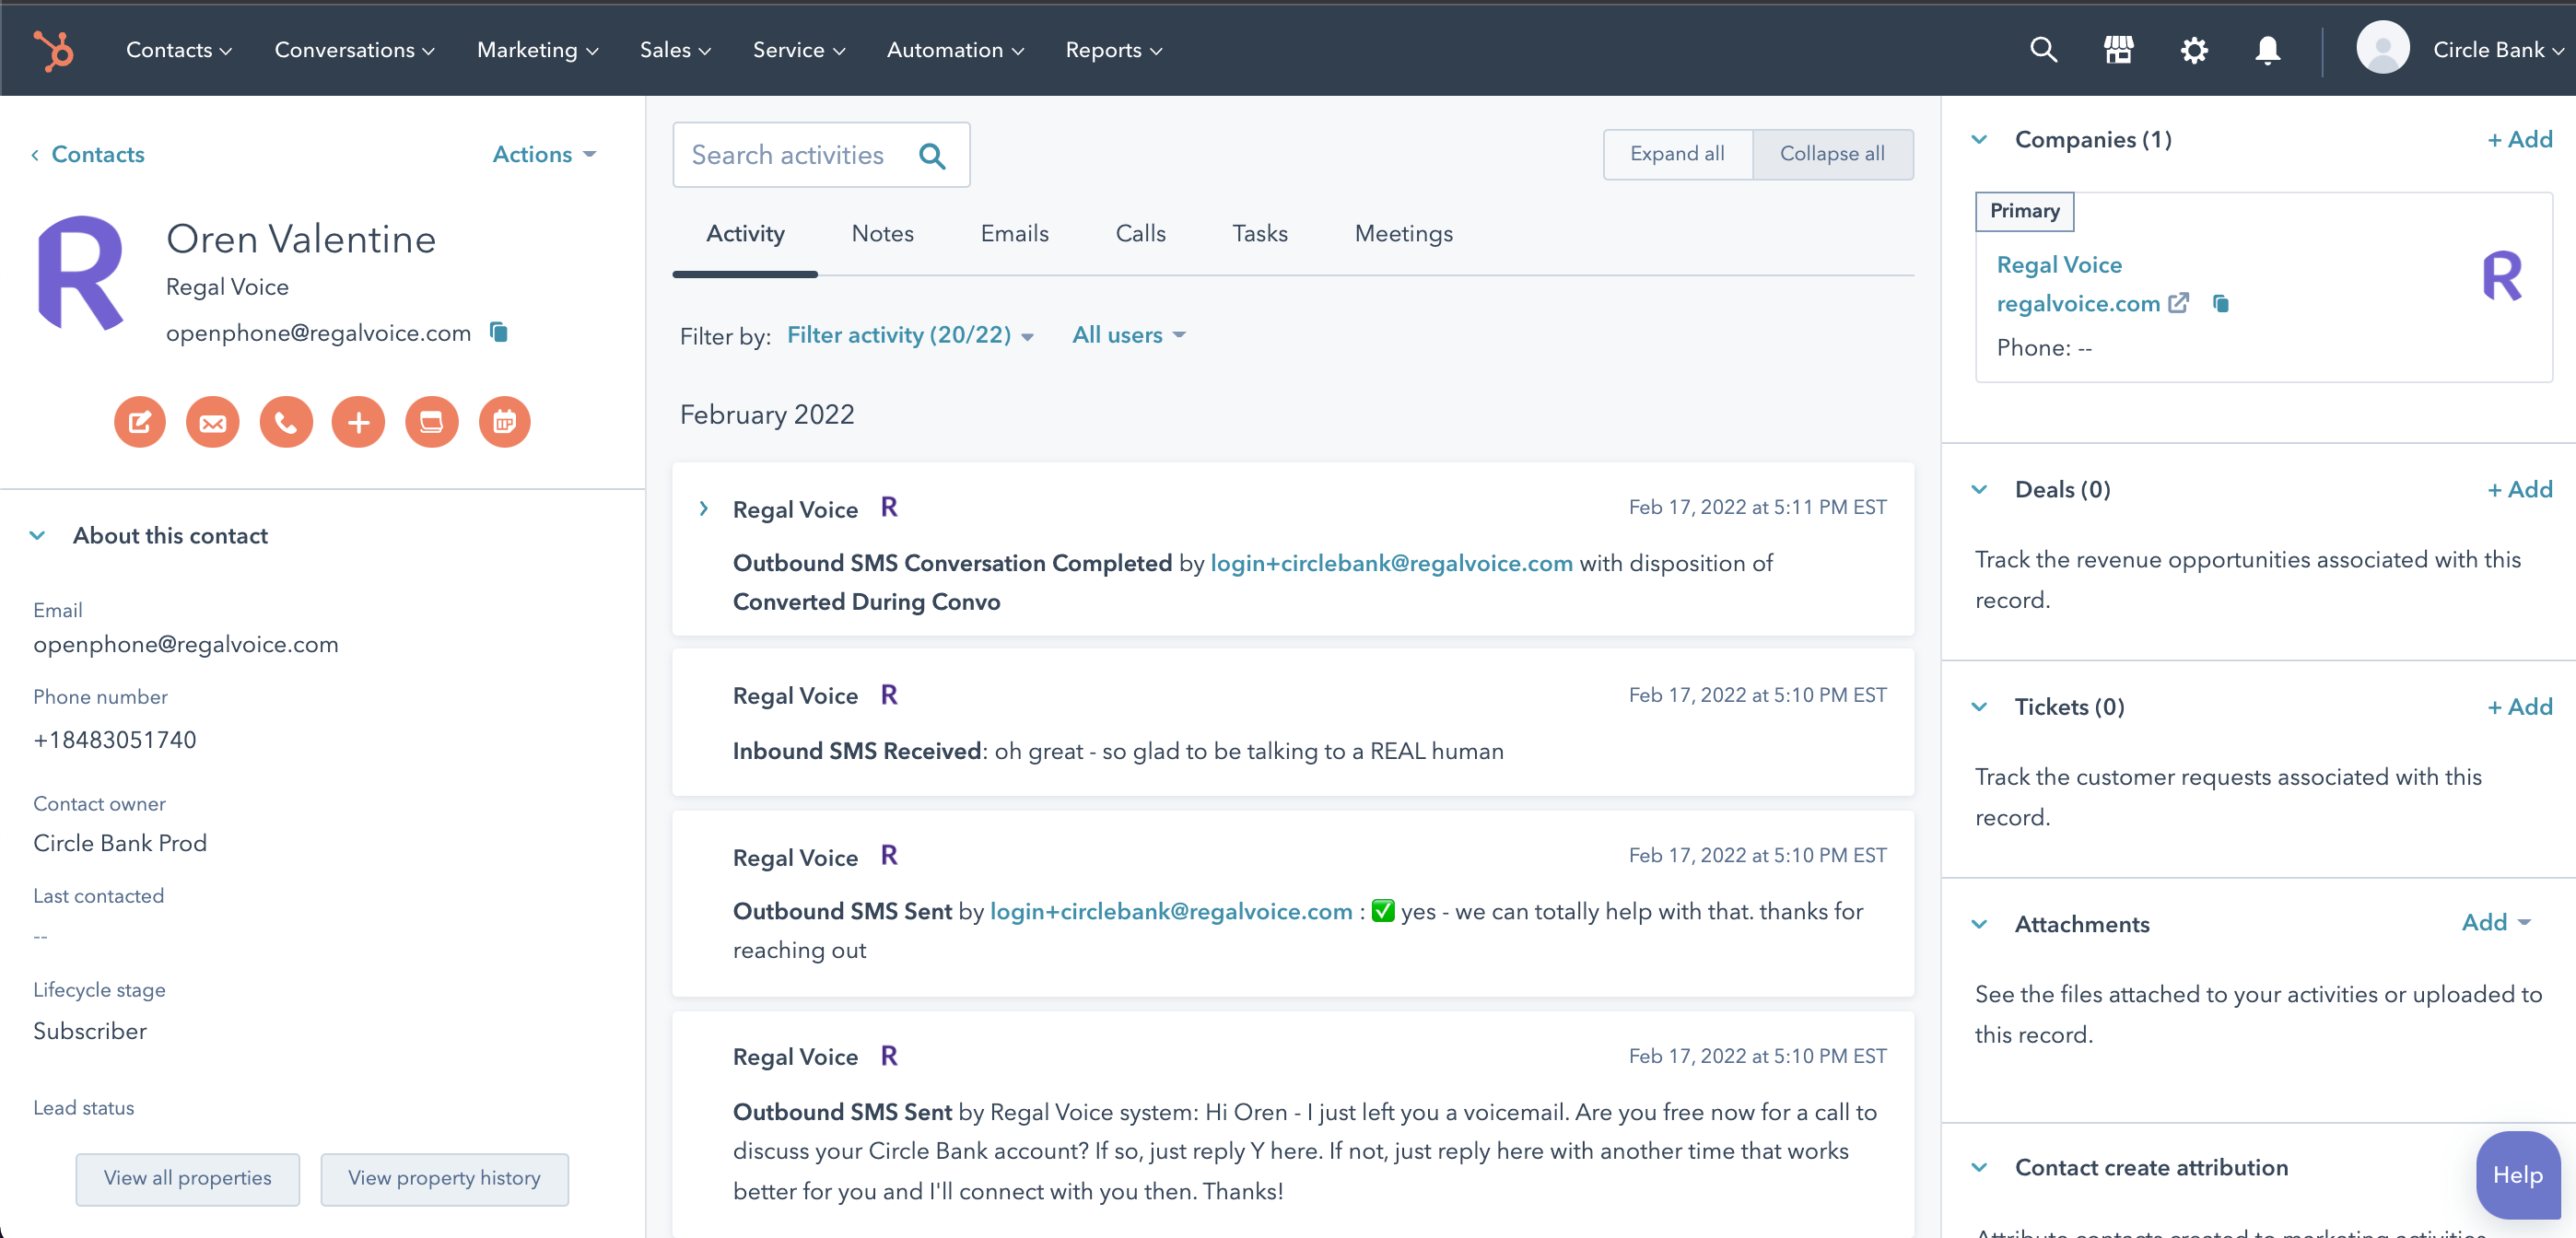This screenshot has width=2576, height=1238.
Task: Collapse the Companies section chevron
Action: [x=1979, y=140]
